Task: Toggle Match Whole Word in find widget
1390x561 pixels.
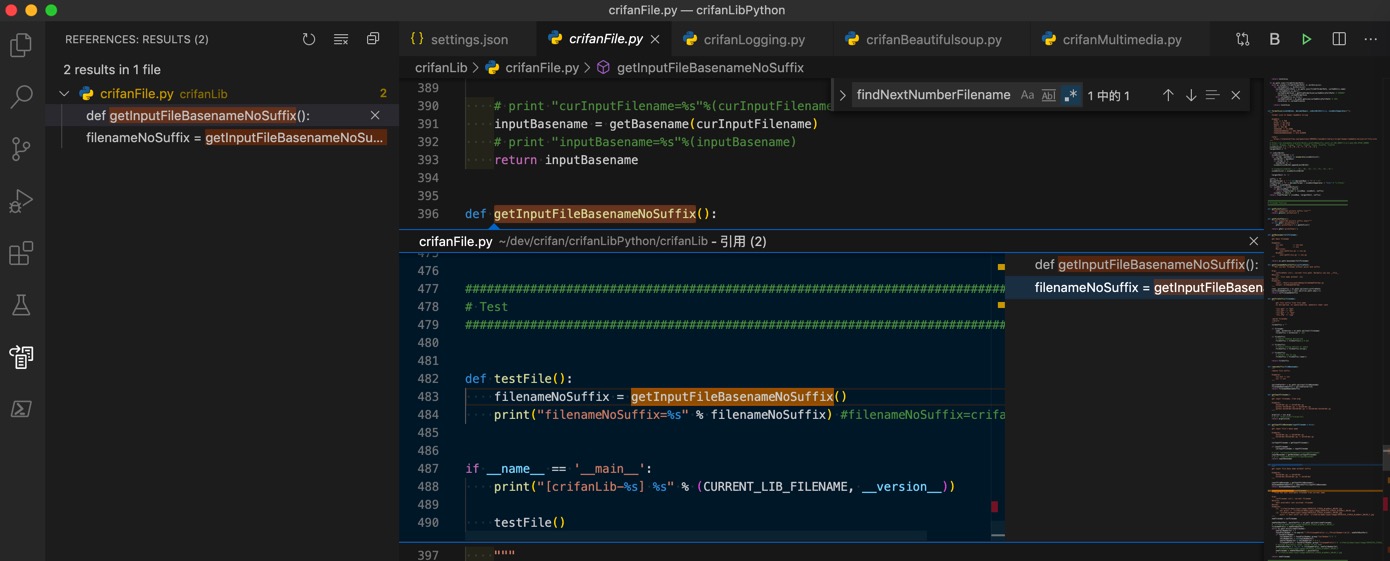Action: click(1048, 95)
